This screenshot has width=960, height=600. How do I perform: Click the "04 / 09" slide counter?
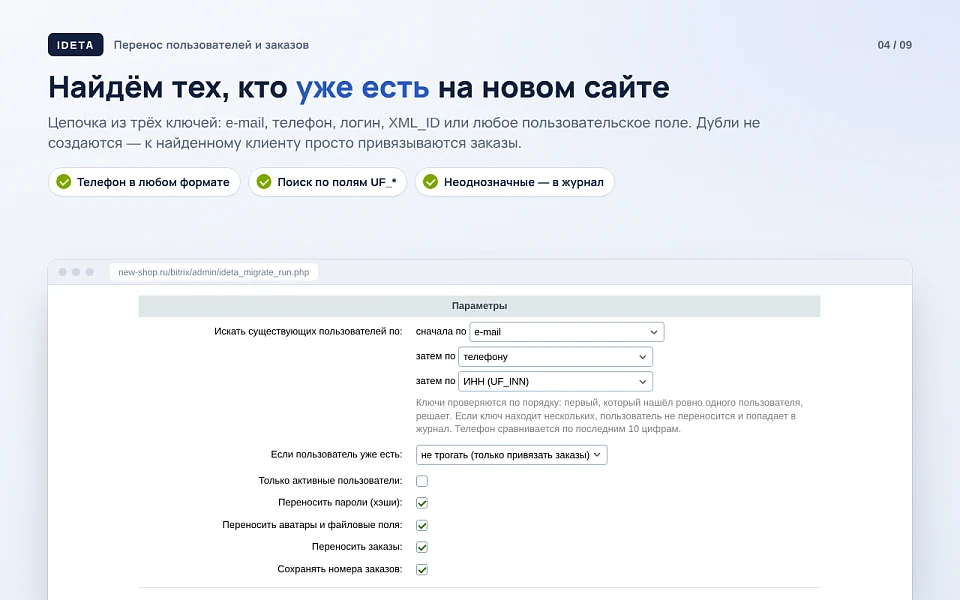click(894, 45)
